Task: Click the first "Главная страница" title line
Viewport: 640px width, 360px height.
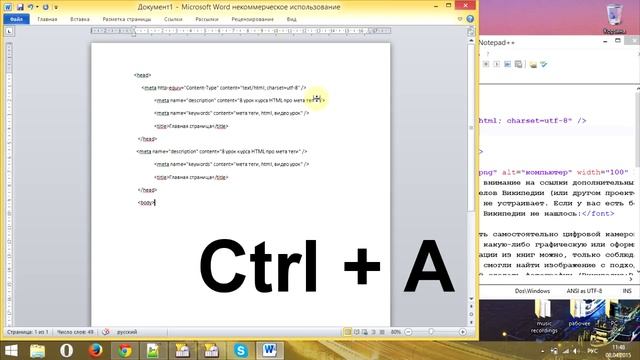Action: (x=191, y=126)
